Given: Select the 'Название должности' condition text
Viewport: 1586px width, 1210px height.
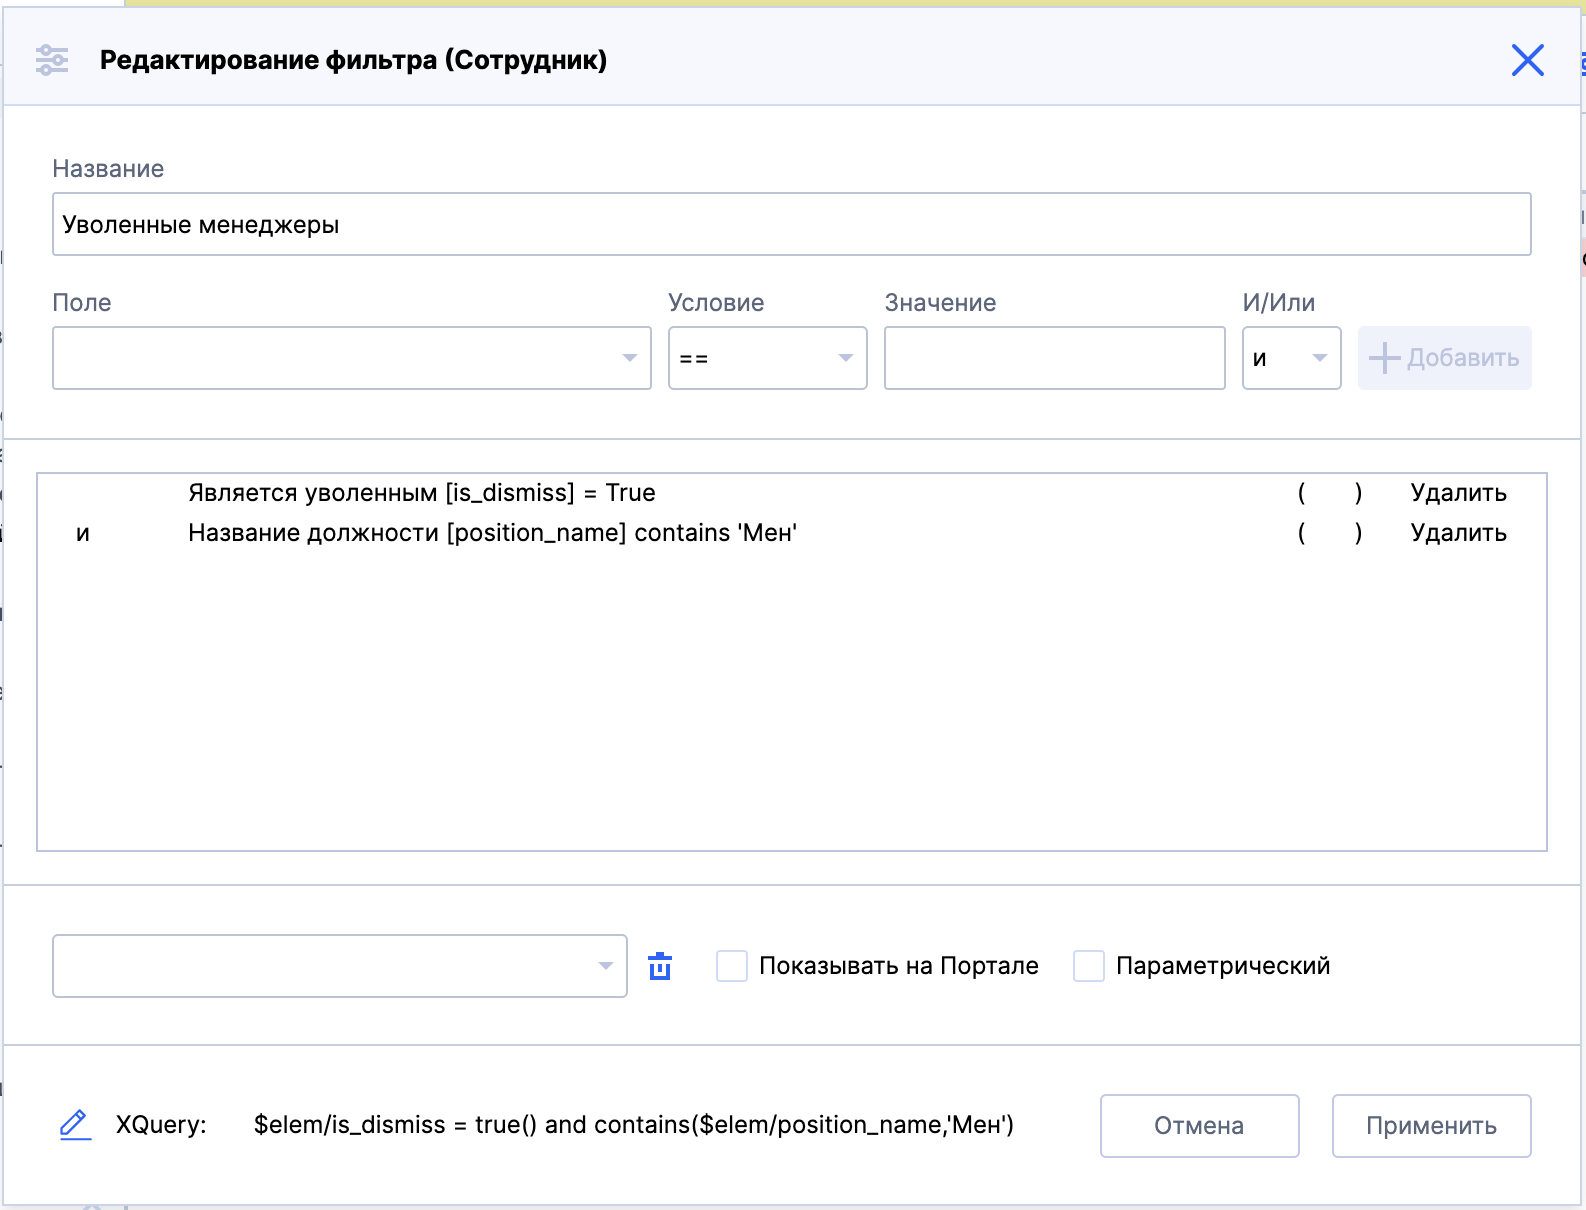Looking at the screenshot, I should tap(492, 533).
